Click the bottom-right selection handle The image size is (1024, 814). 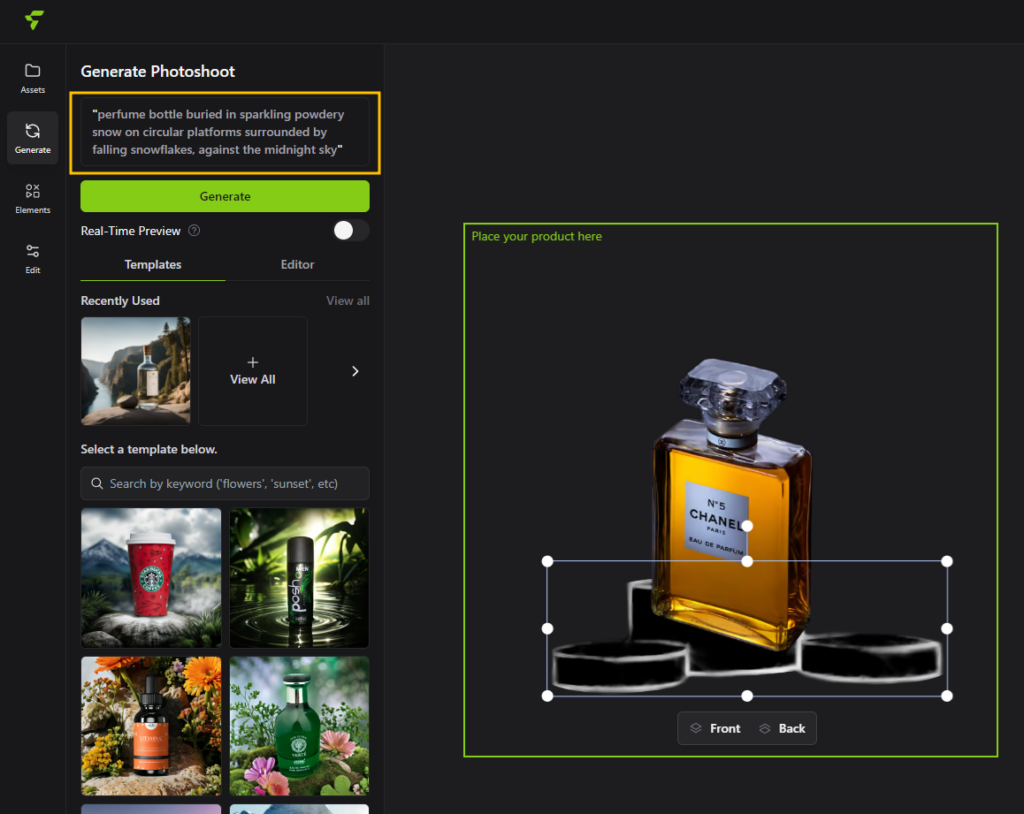(x=947, y=696)
